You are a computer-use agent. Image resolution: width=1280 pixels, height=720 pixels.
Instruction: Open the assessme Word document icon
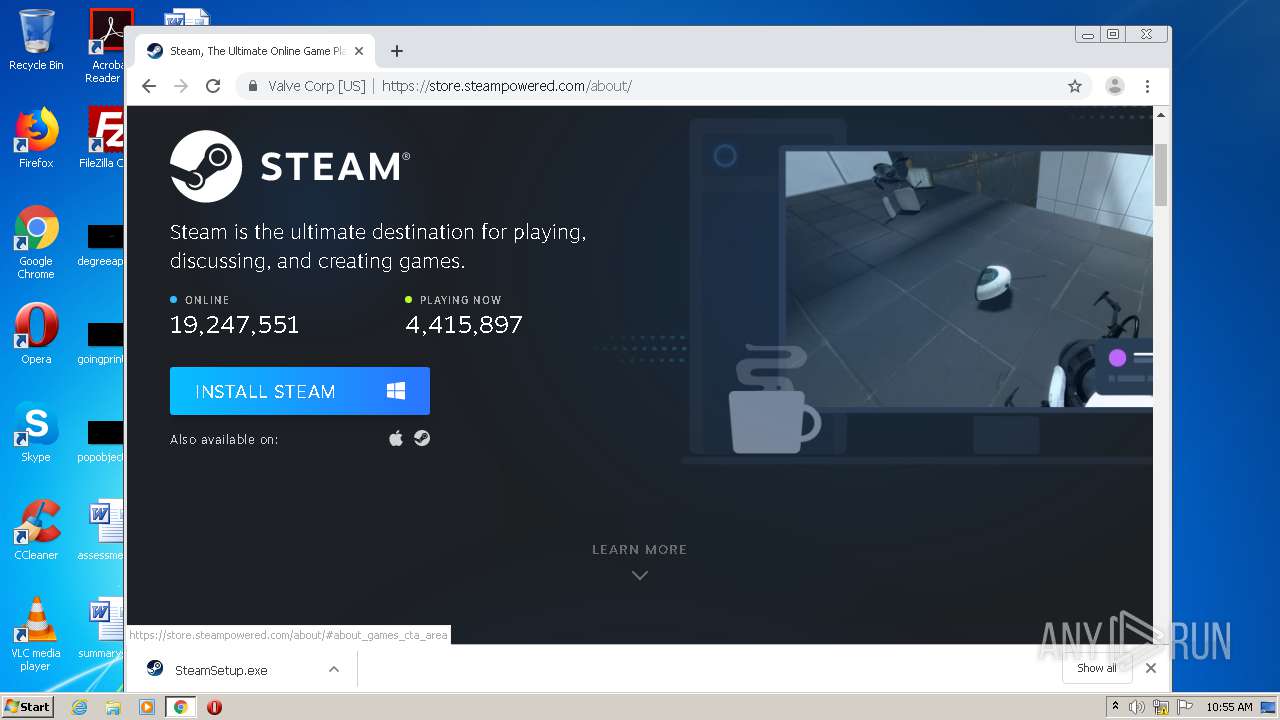103,530
